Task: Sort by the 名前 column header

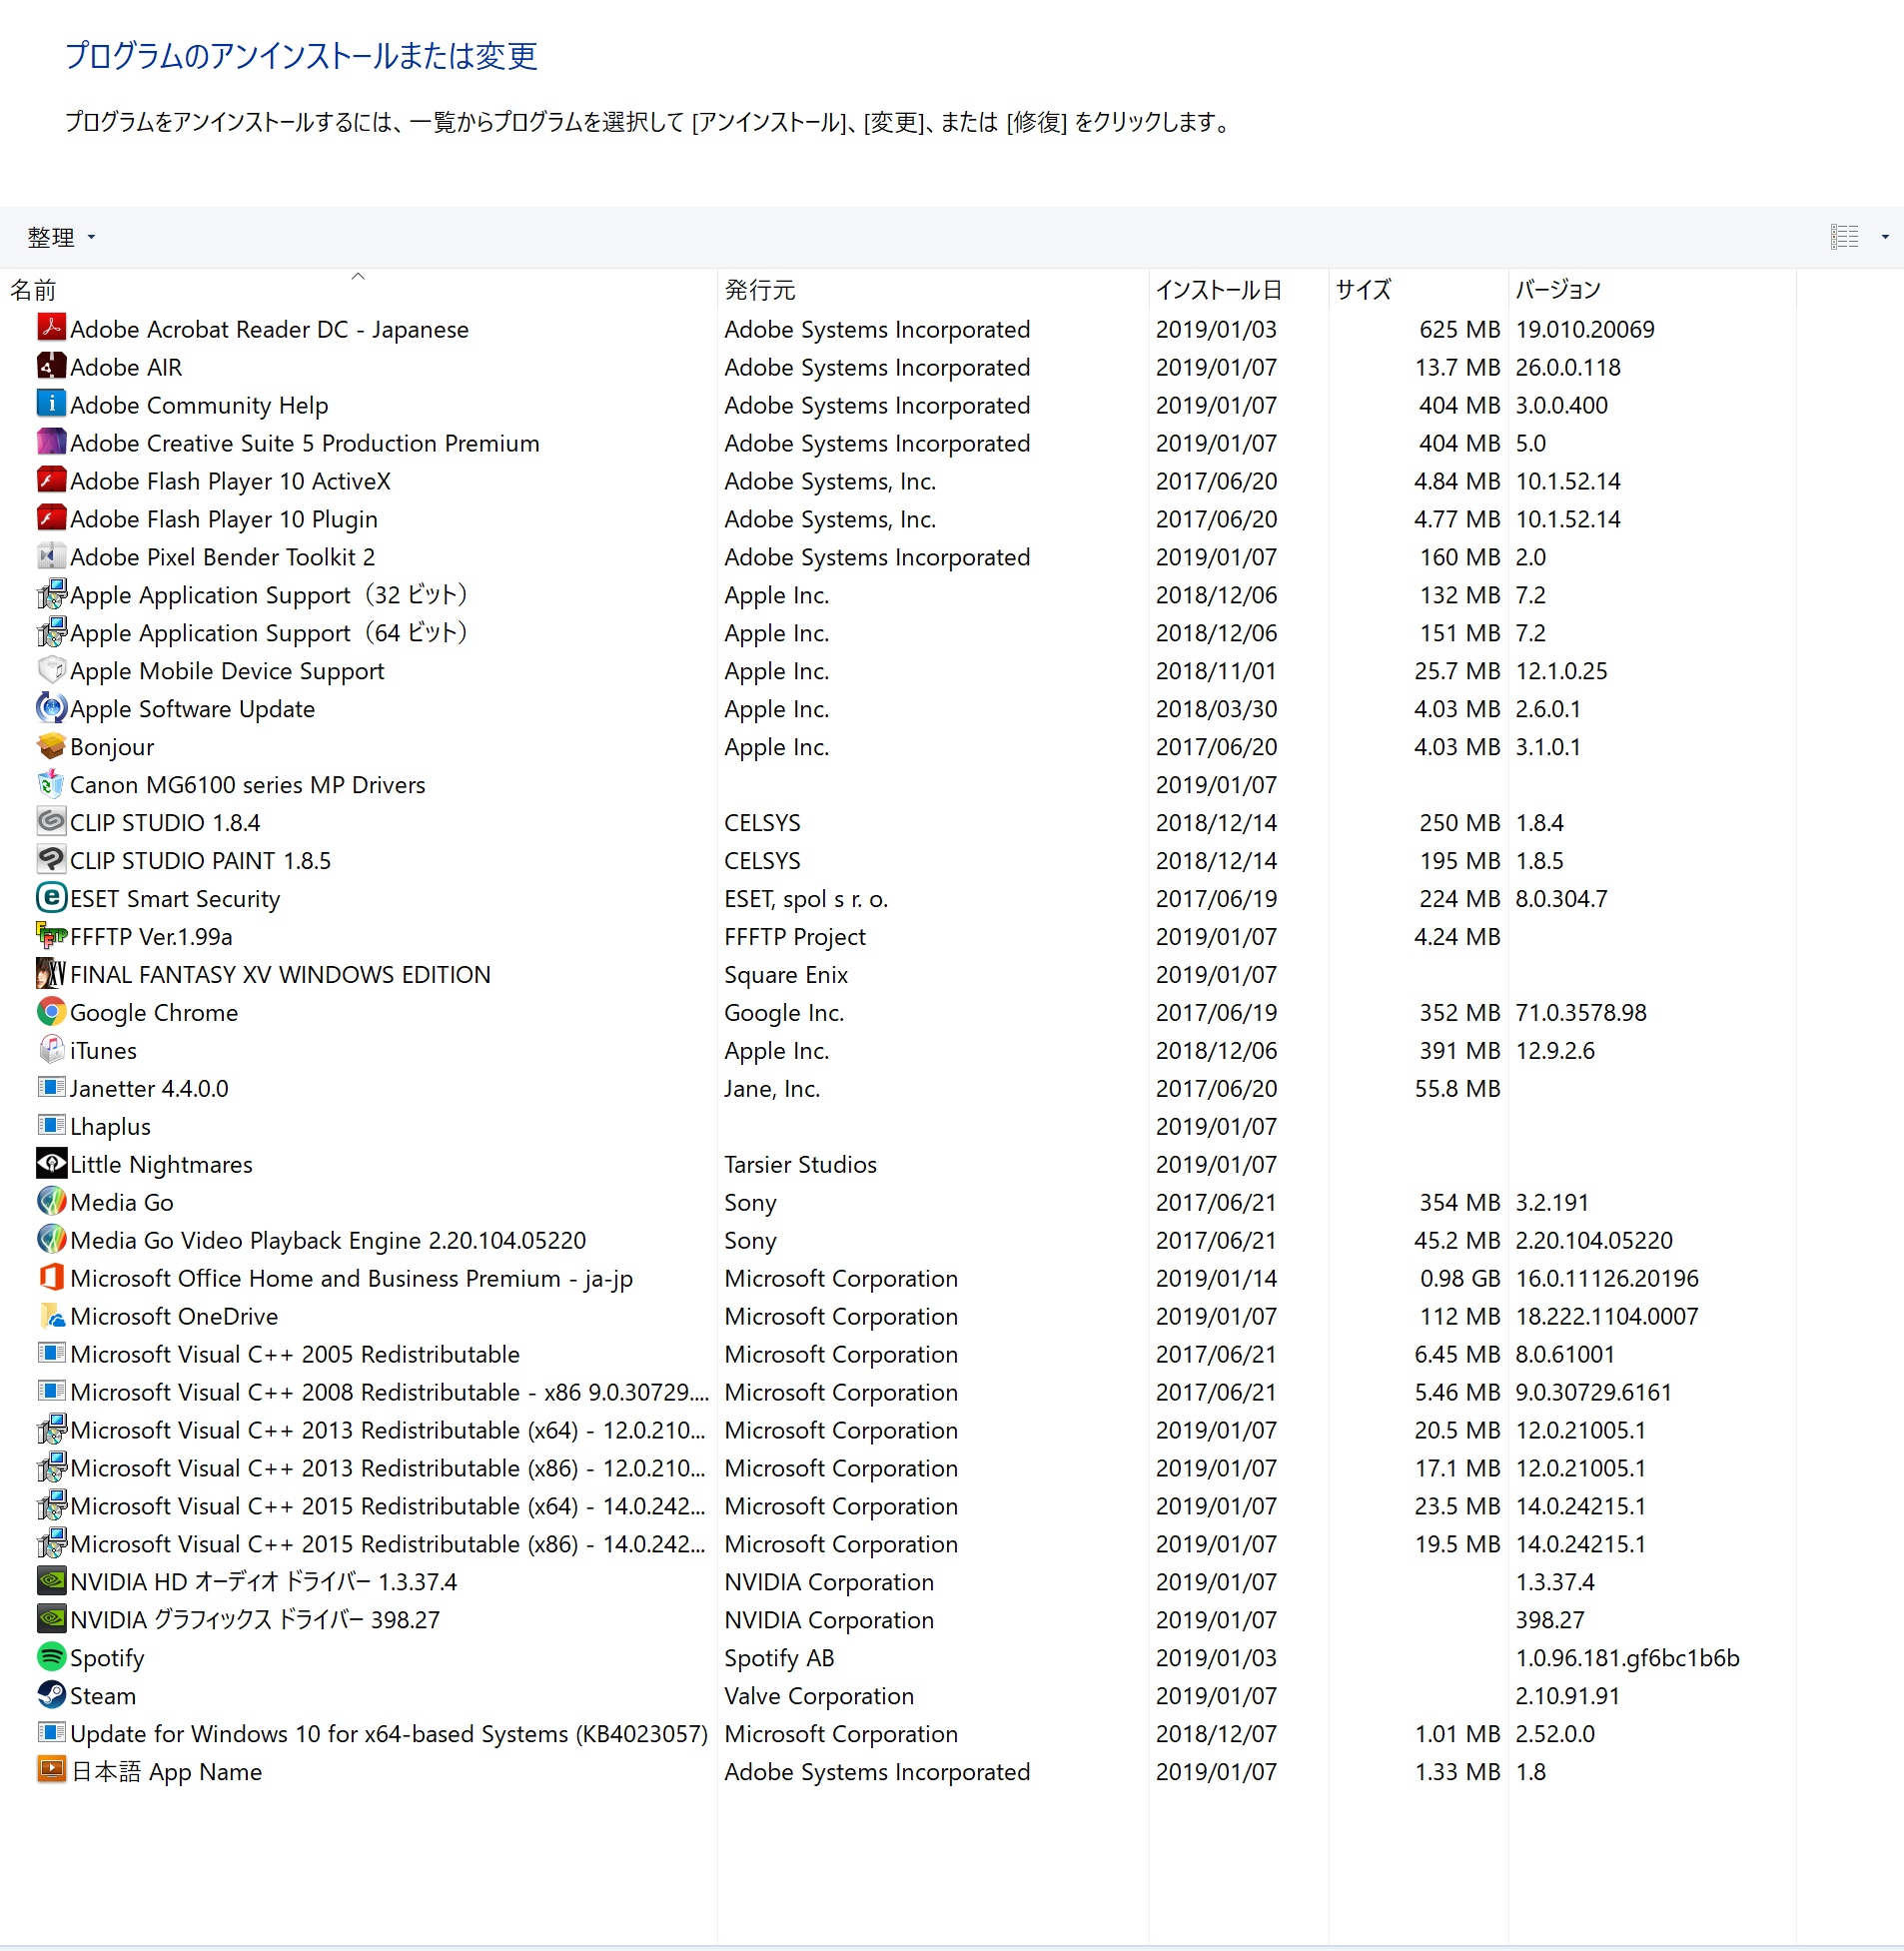Action: click(358, 289)
